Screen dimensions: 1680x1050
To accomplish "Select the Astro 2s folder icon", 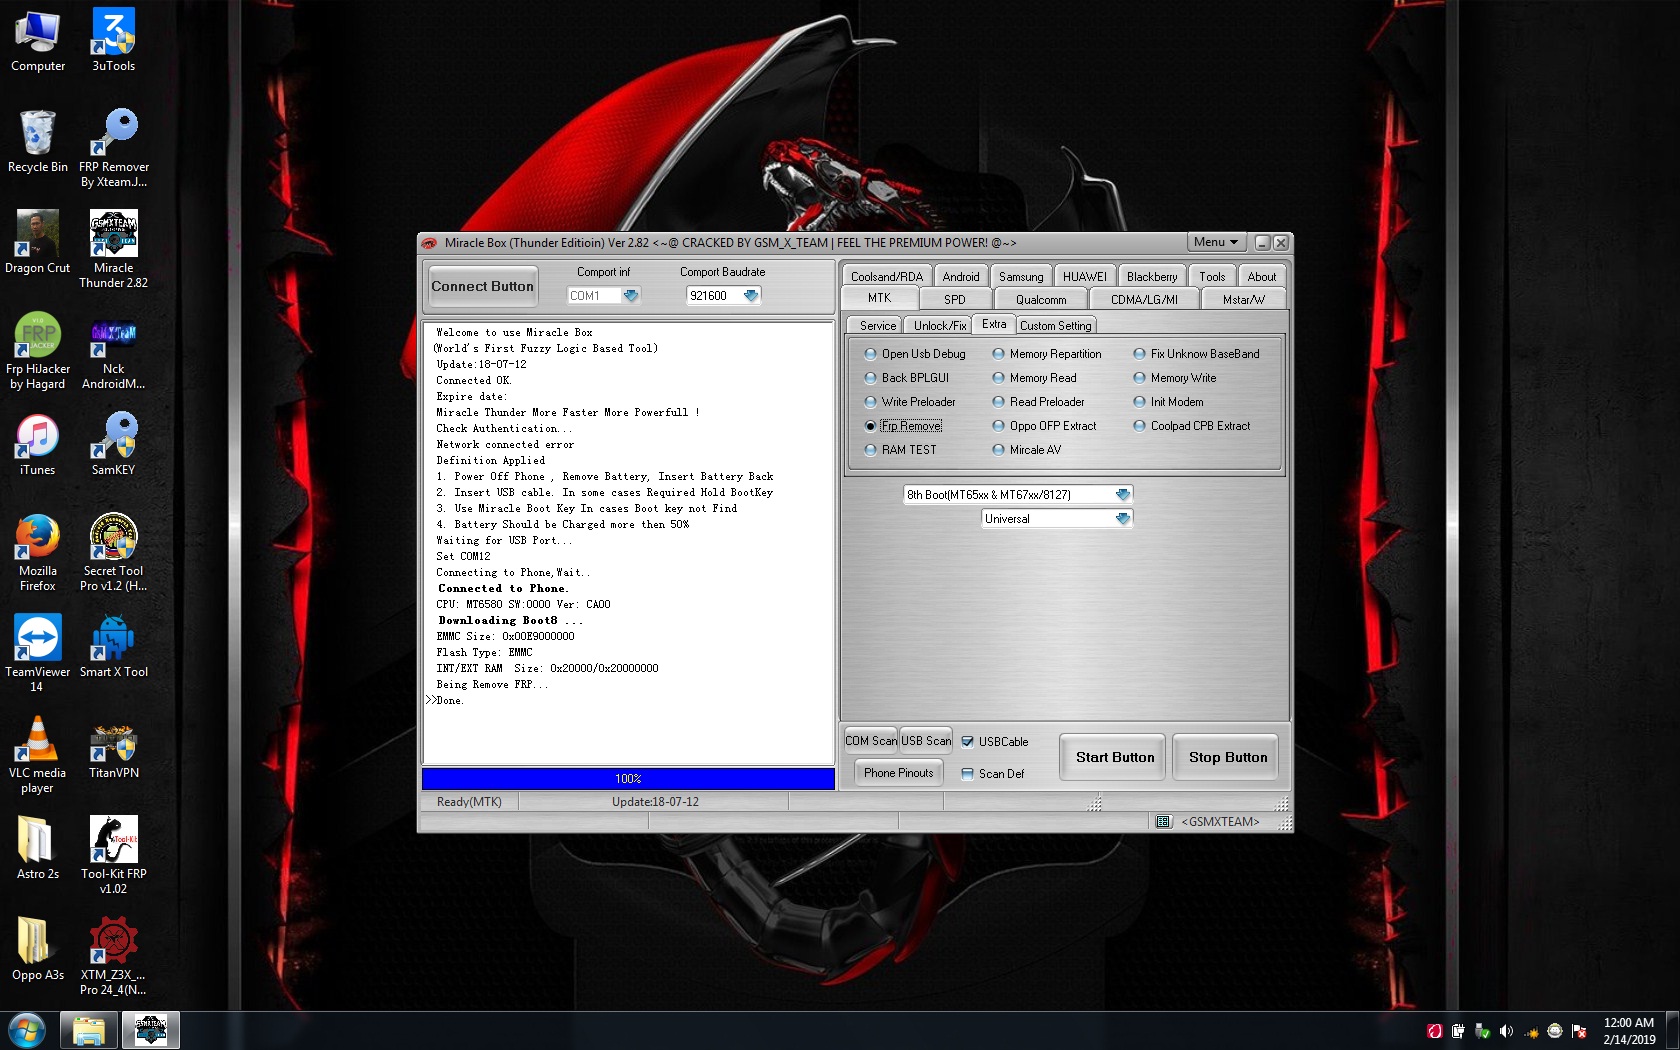I will 38,849.
